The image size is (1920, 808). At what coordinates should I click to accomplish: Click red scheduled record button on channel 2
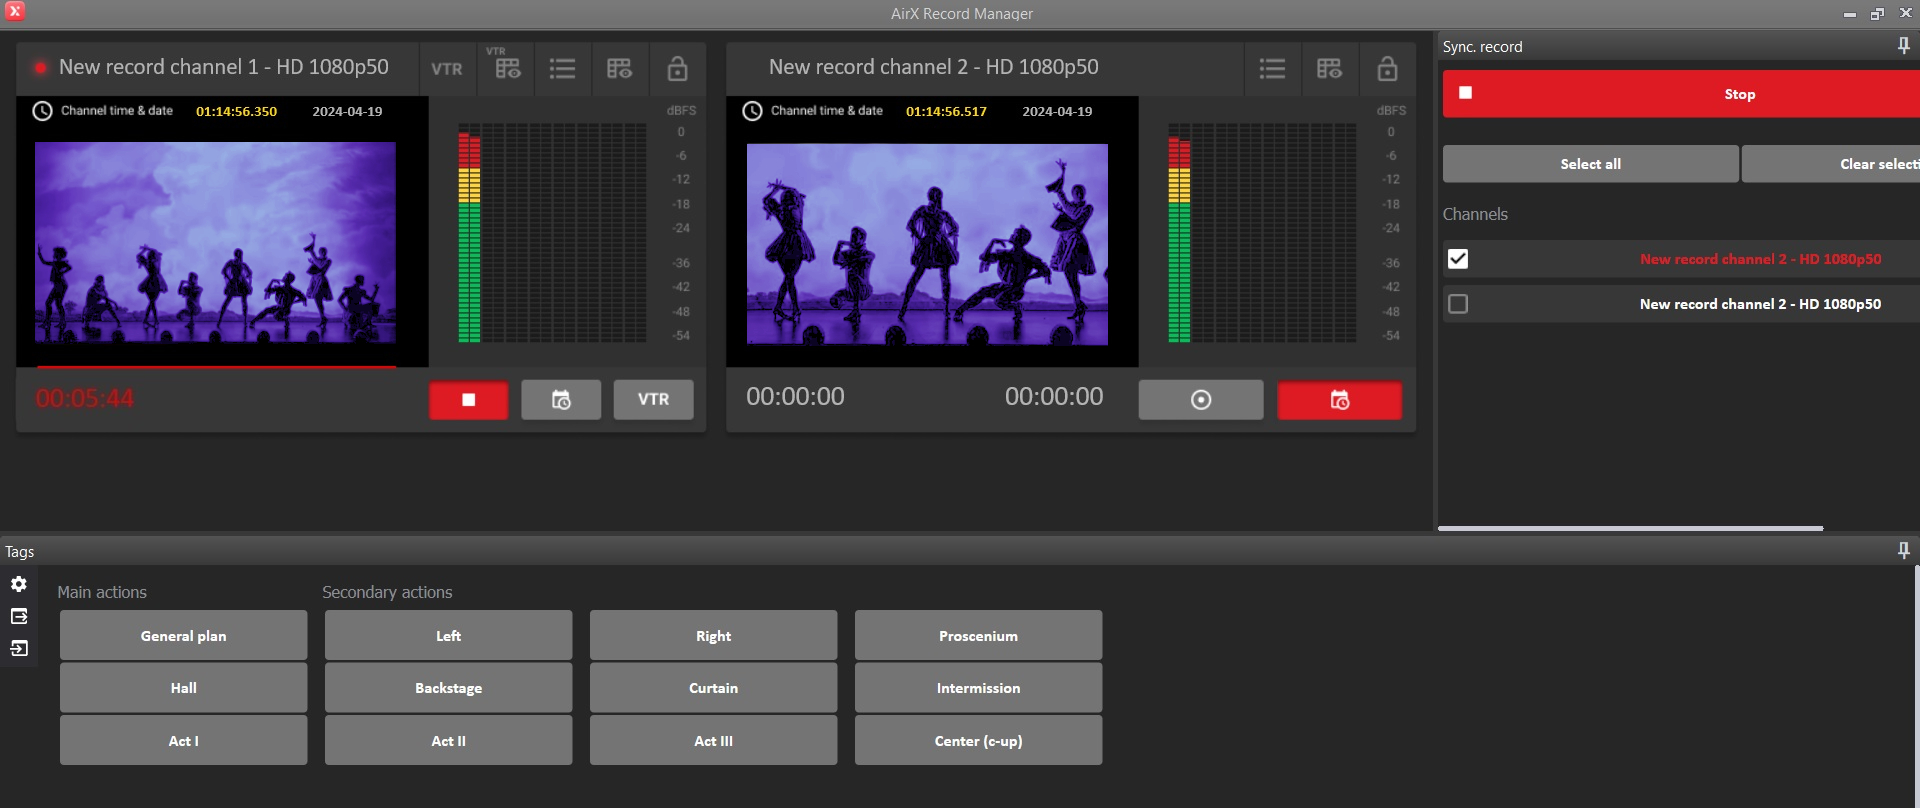pyautogui.click(x=1340, y=400)
